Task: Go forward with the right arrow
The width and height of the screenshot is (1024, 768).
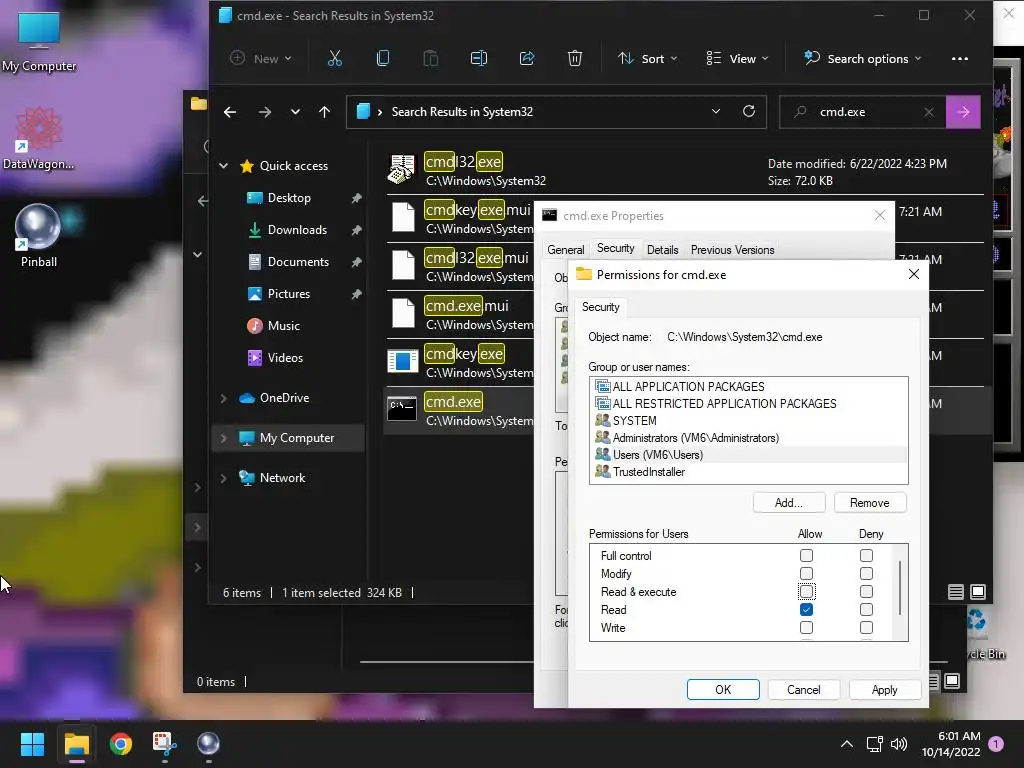Action: point(264,112)
